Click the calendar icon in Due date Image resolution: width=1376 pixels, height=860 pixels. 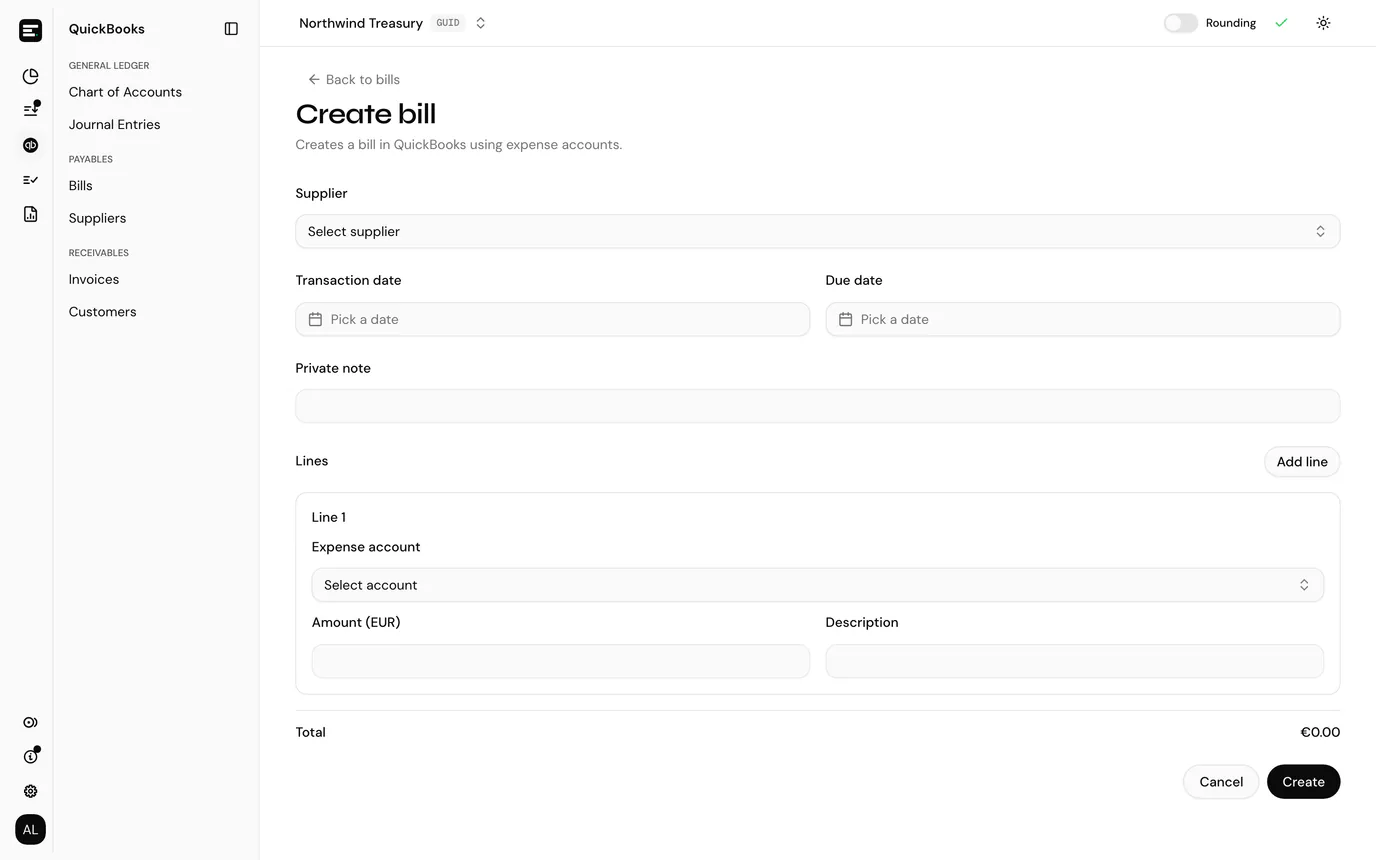click(845, 319)
